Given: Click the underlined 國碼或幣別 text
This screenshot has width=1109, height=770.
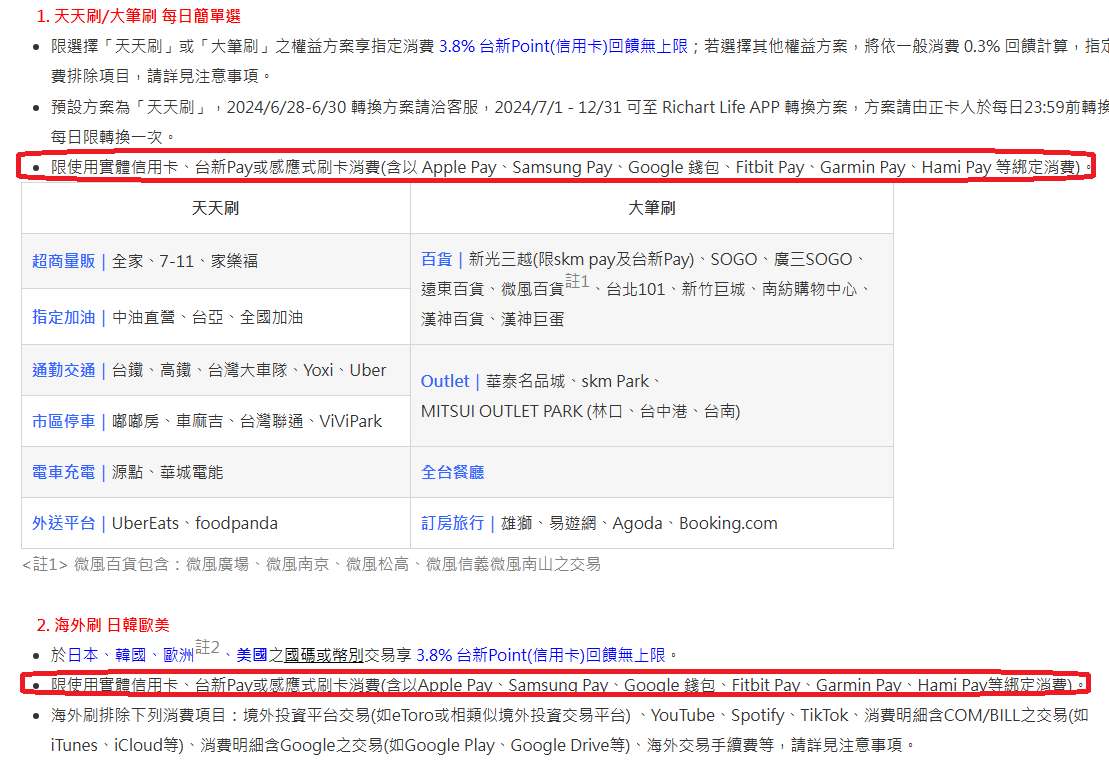Looking at the screenshot, I should [x=323, y=655].
